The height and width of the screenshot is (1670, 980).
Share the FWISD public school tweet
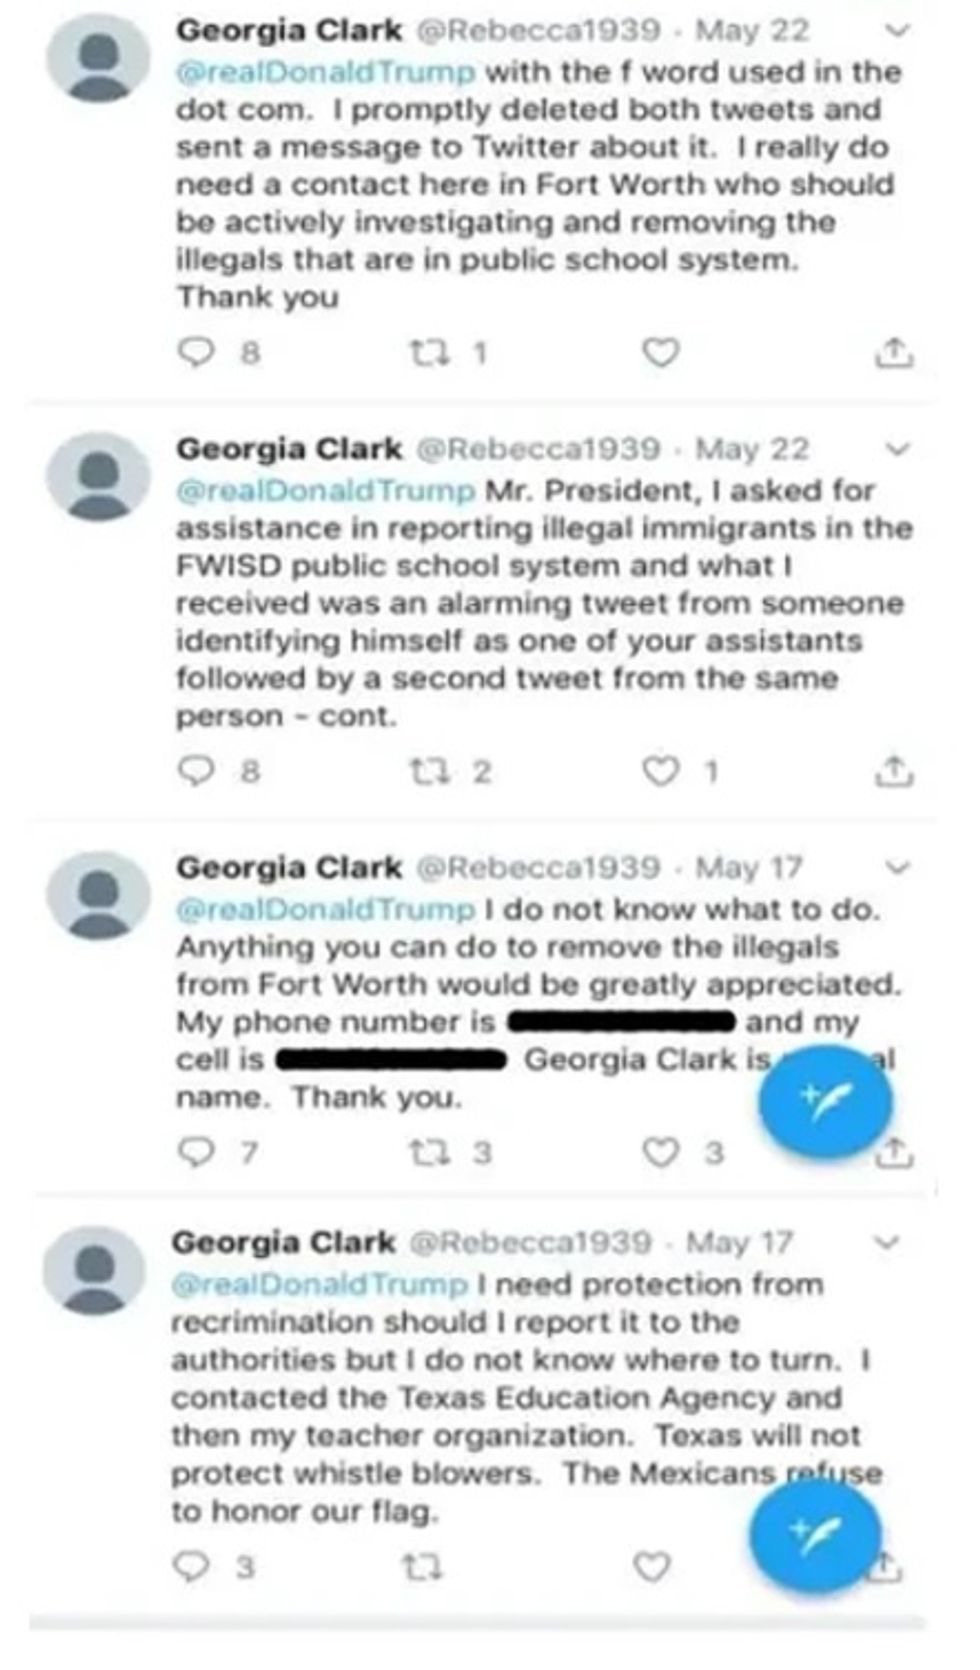click(x=894, y=771)
